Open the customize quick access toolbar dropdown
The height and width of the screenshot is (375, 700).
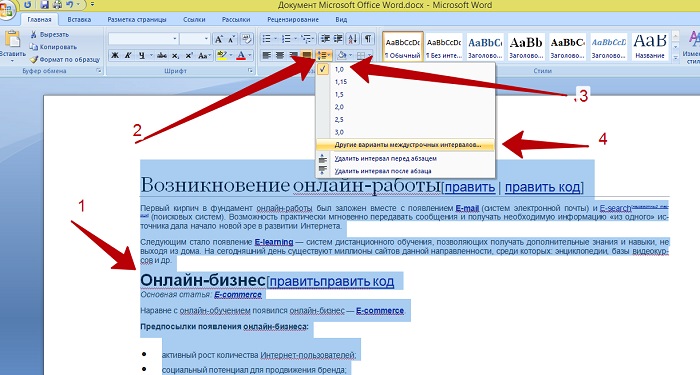tap(92, 5)
